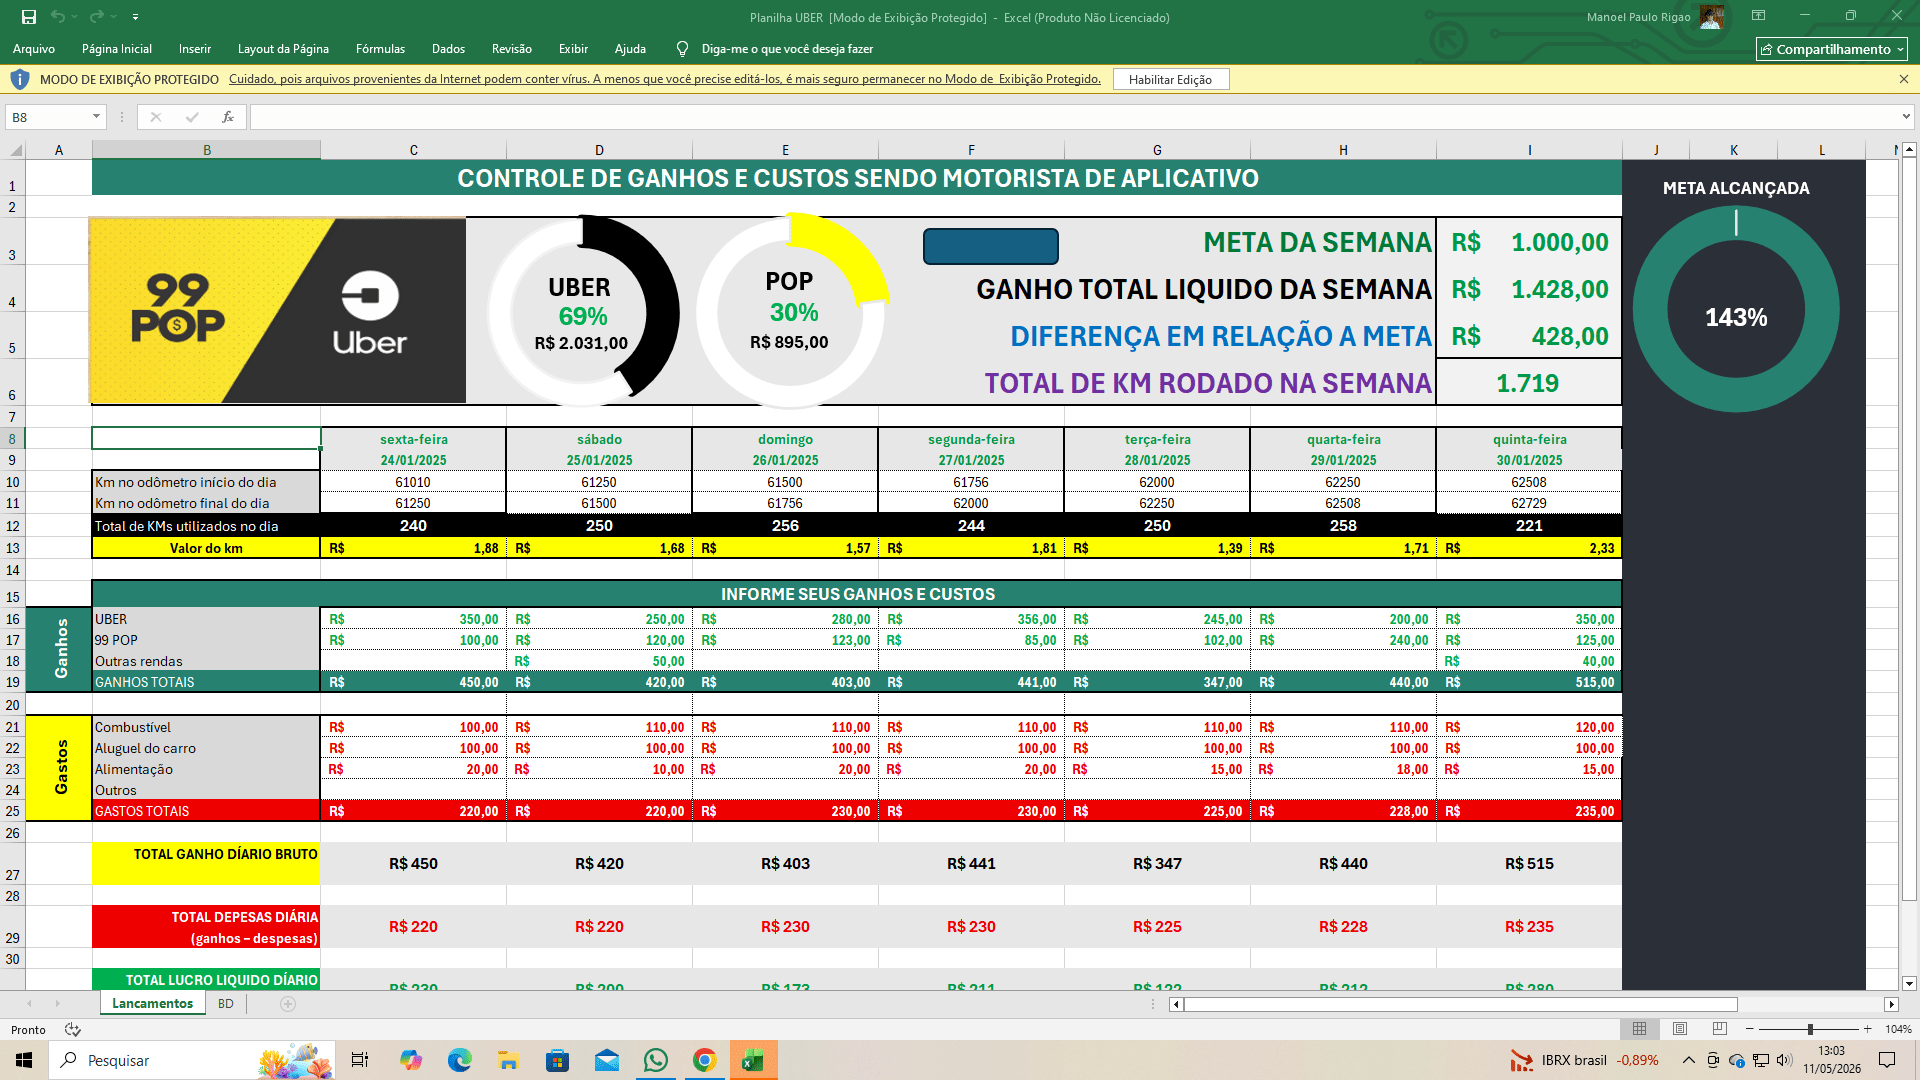This screenshot has height=1080, width=1920.
Task: Open Manoel Paulo Rigao account picture
Action: (x=1712, y=17)
